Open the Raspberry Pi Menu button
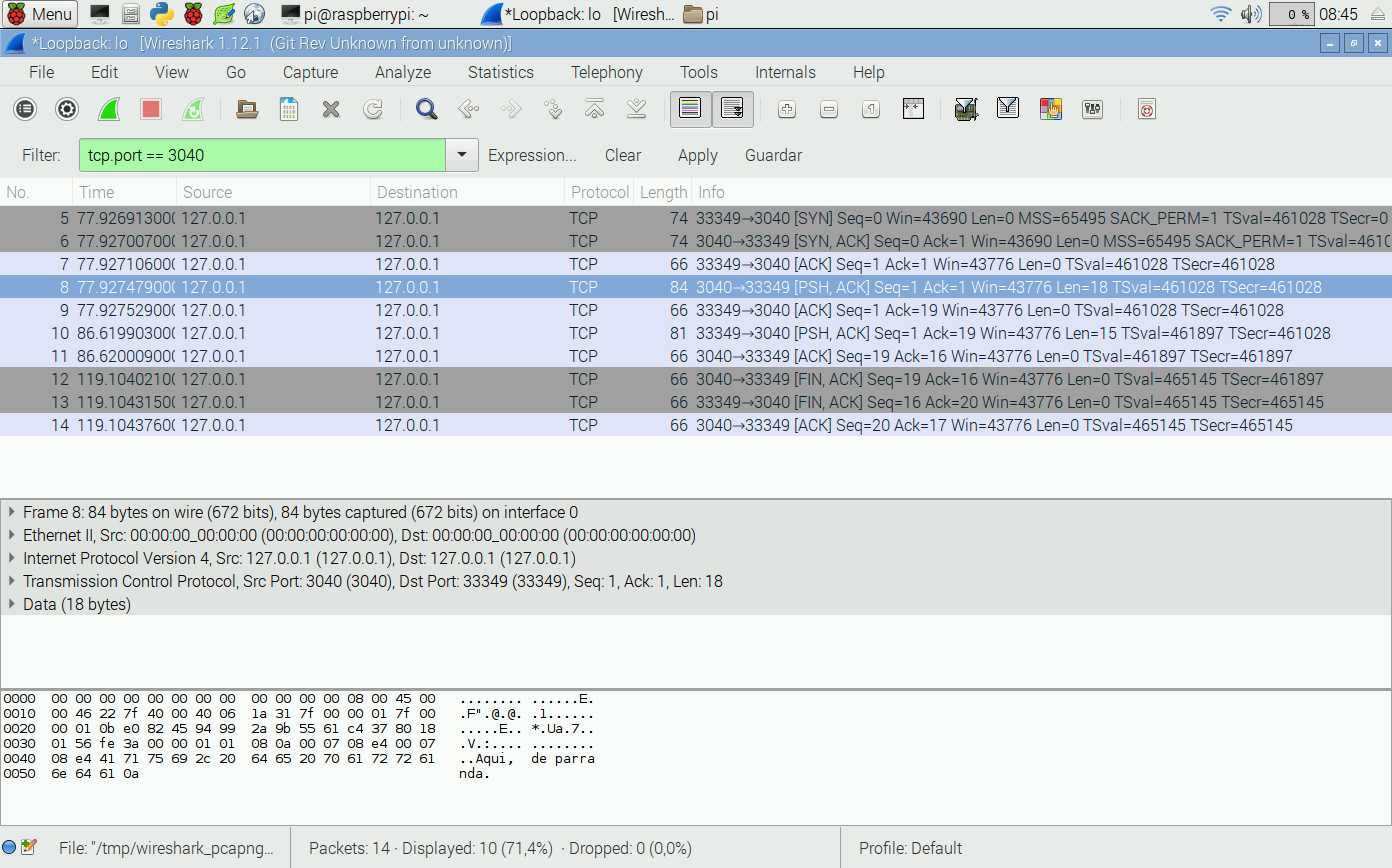The height and width of the screenshot is (868, 1392). pyautogui.click(x=40, y=14)
